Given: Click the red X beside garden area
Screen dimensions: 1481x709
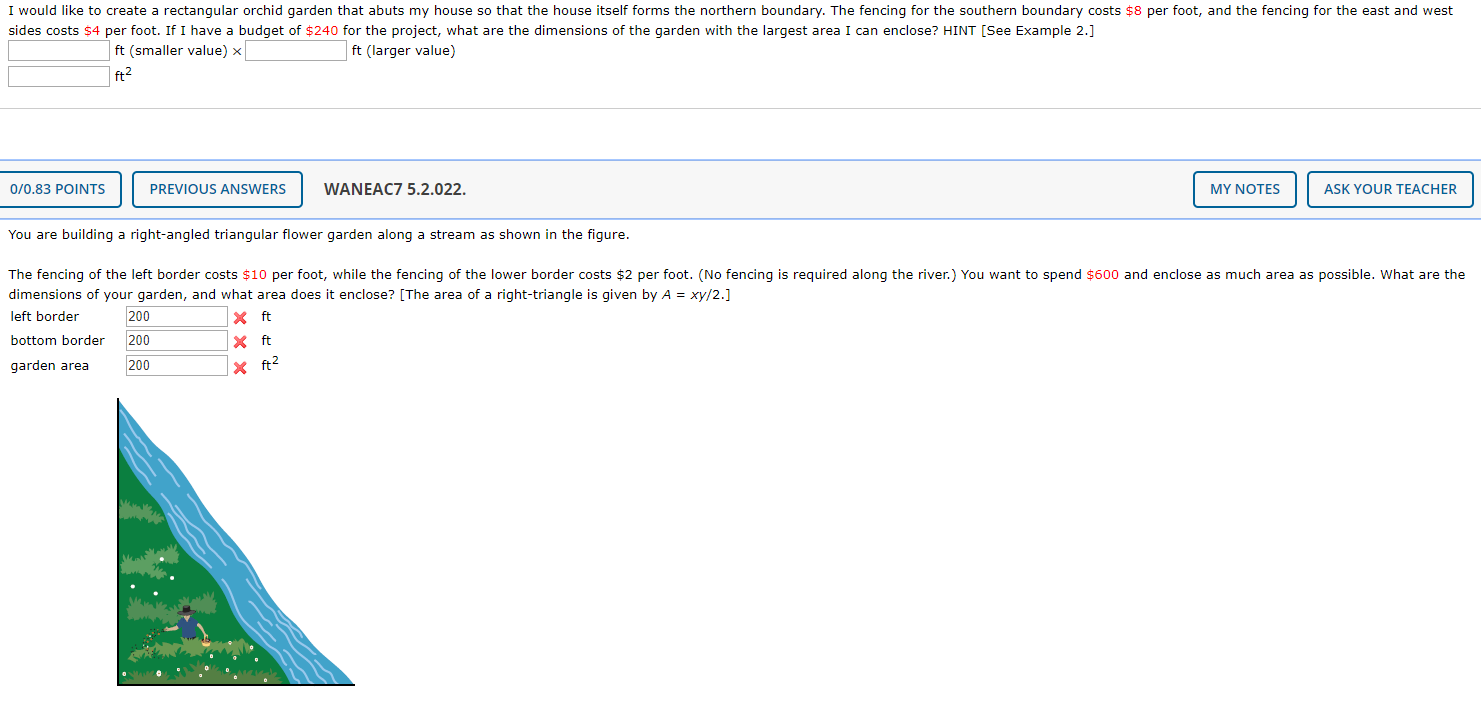Looking at the screenshot, I should tap(240, 366).
